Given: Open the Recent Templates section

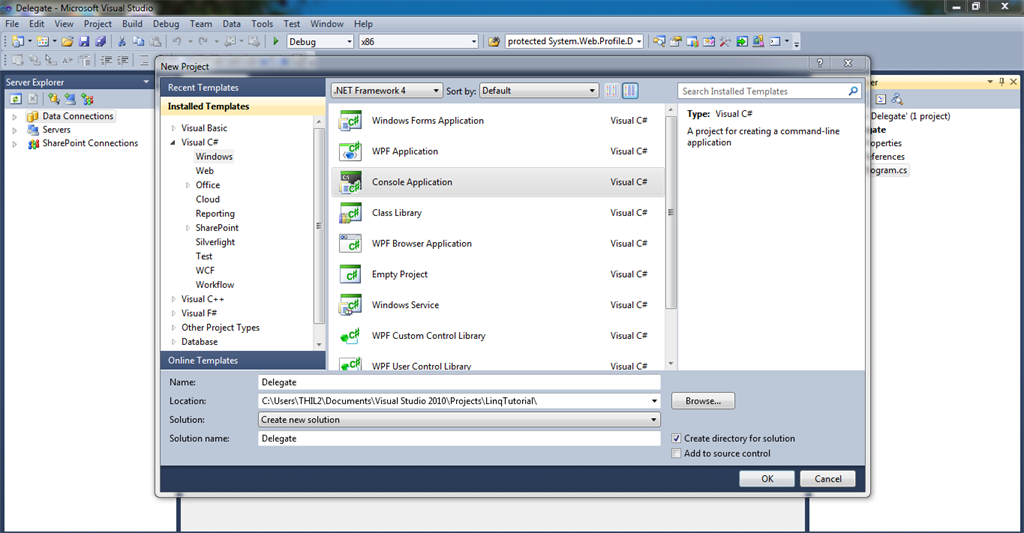Looking at the screenshot, I should coord(242,88).
